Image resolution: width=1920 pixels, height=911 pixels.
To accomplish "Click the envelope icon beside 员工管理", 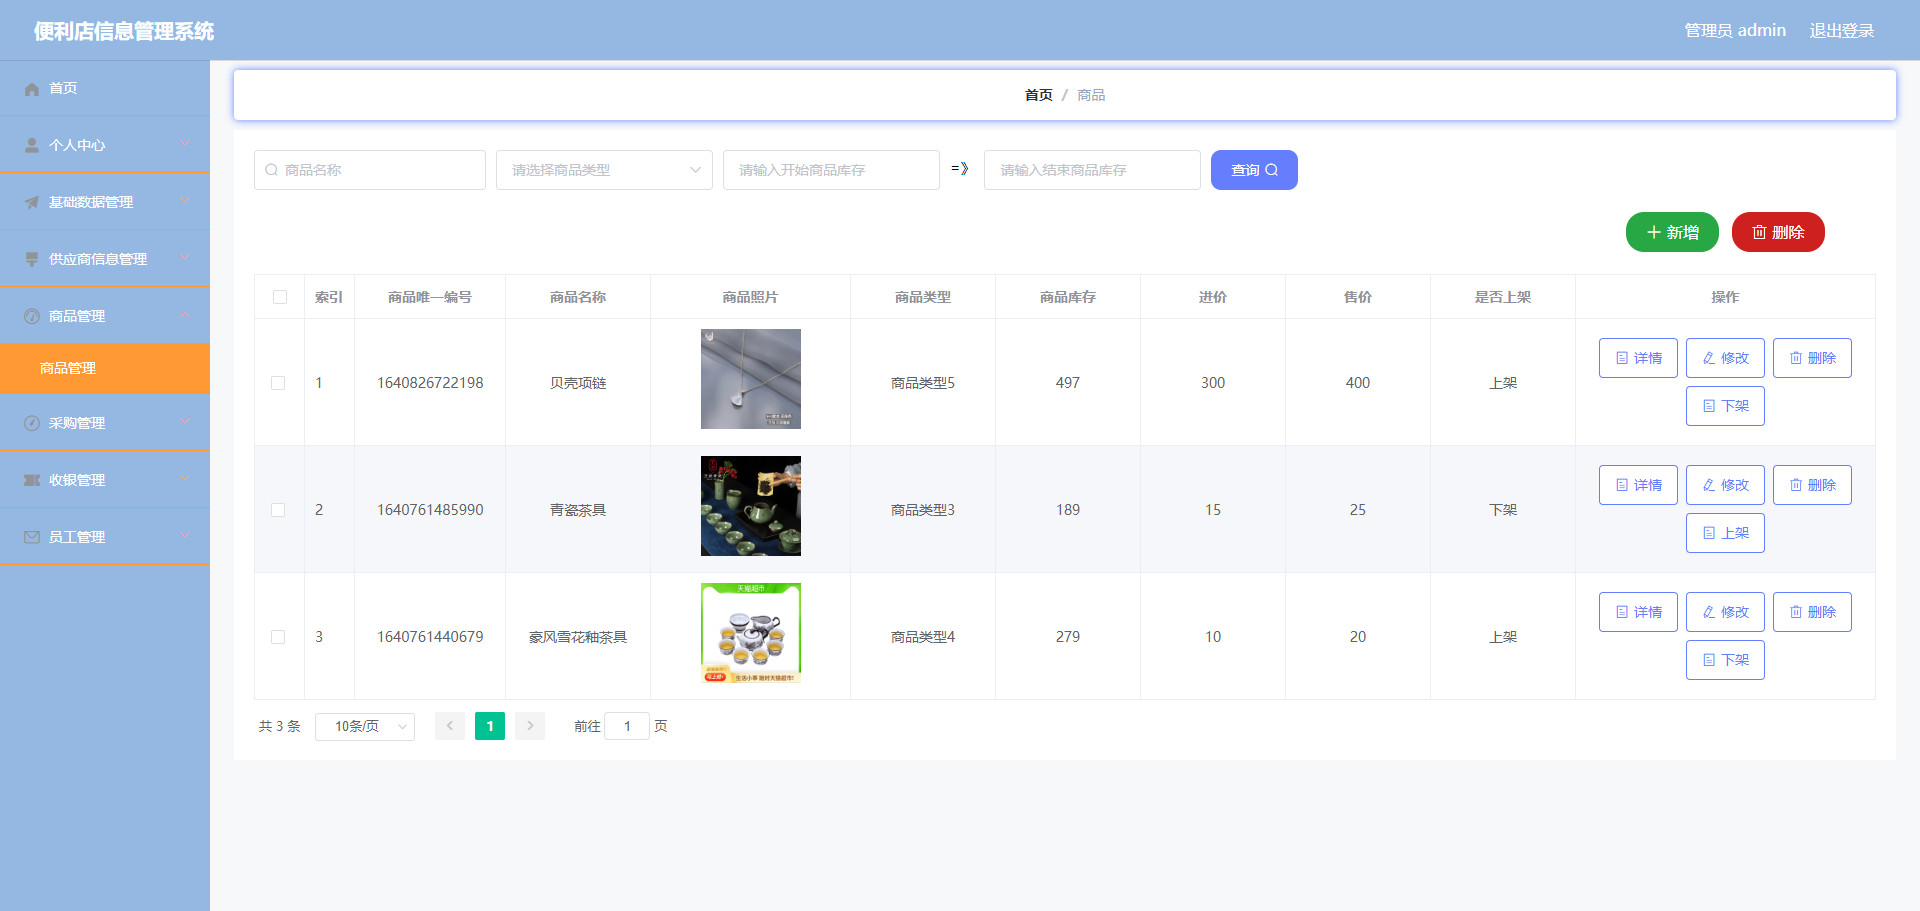I will point(32,538).
